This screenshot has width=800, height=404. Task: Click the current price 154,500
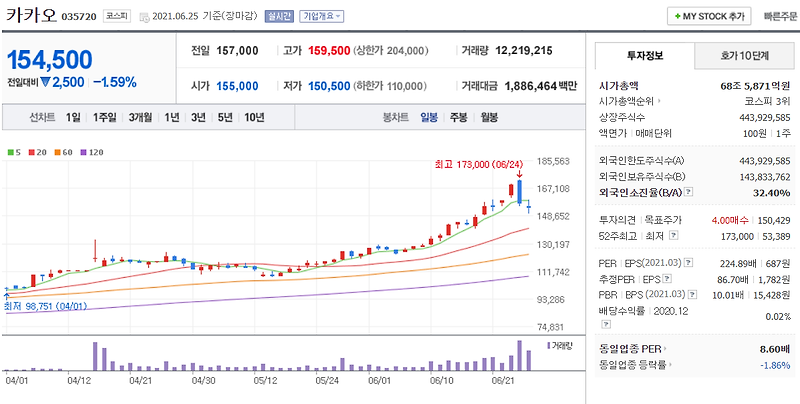(x=49, y=60)
